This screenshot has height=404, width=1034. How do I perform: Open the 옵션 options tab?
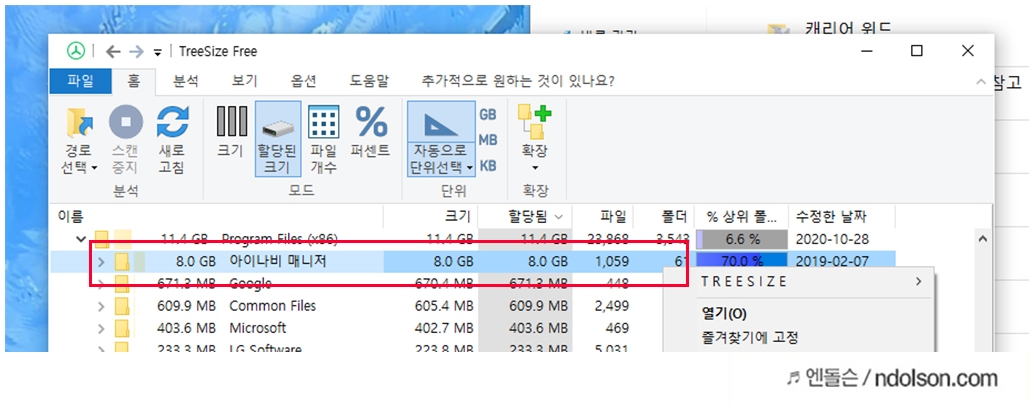pos(303,81)
